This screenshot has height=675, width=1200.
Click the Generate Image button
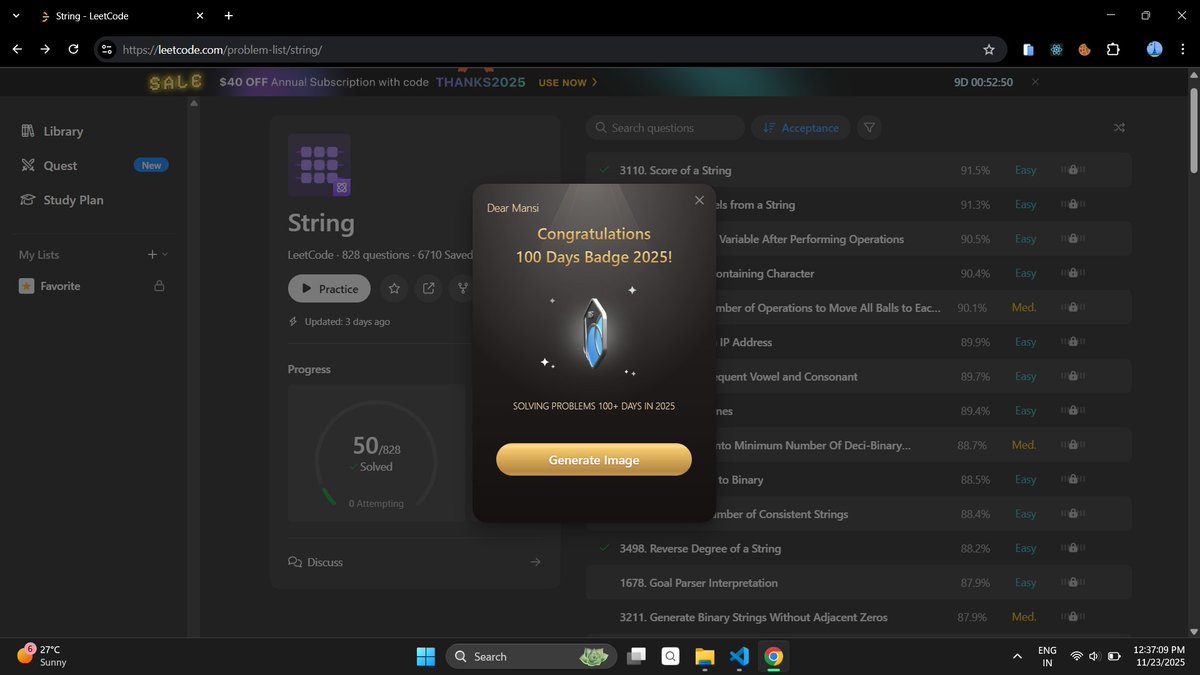[x=594, y=460]
